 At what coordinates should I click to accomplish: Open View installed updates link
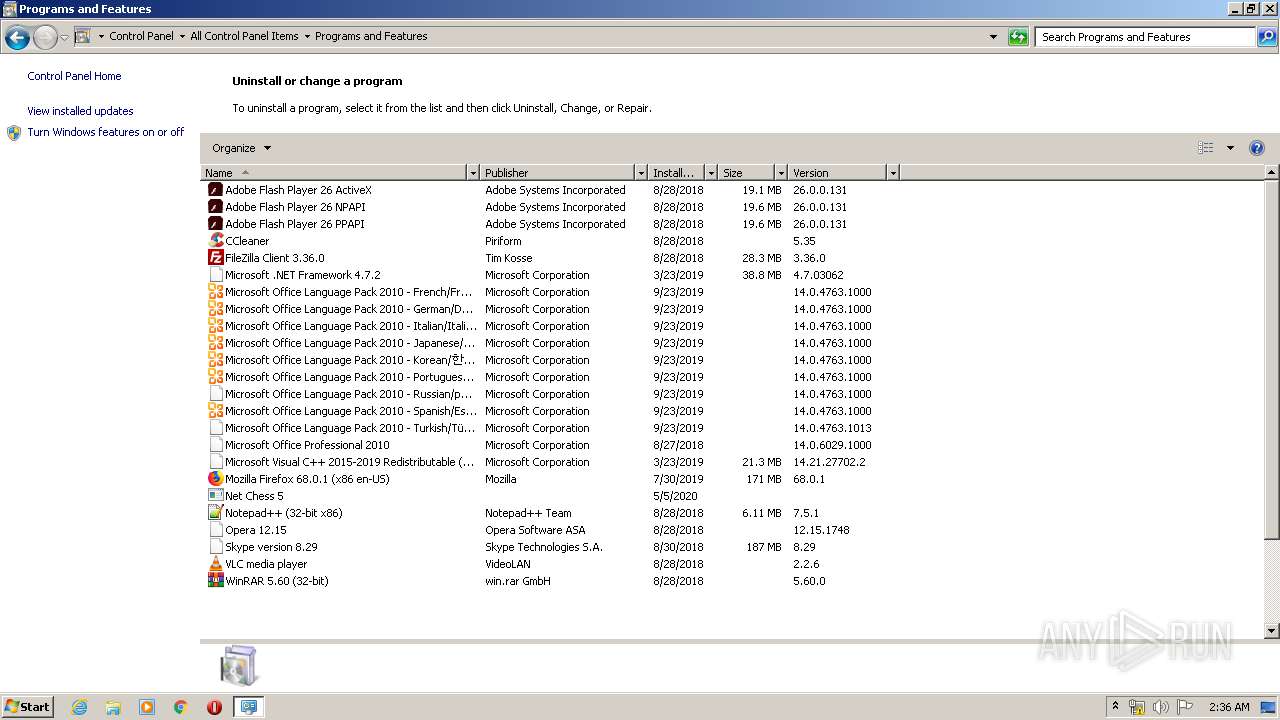80,111
